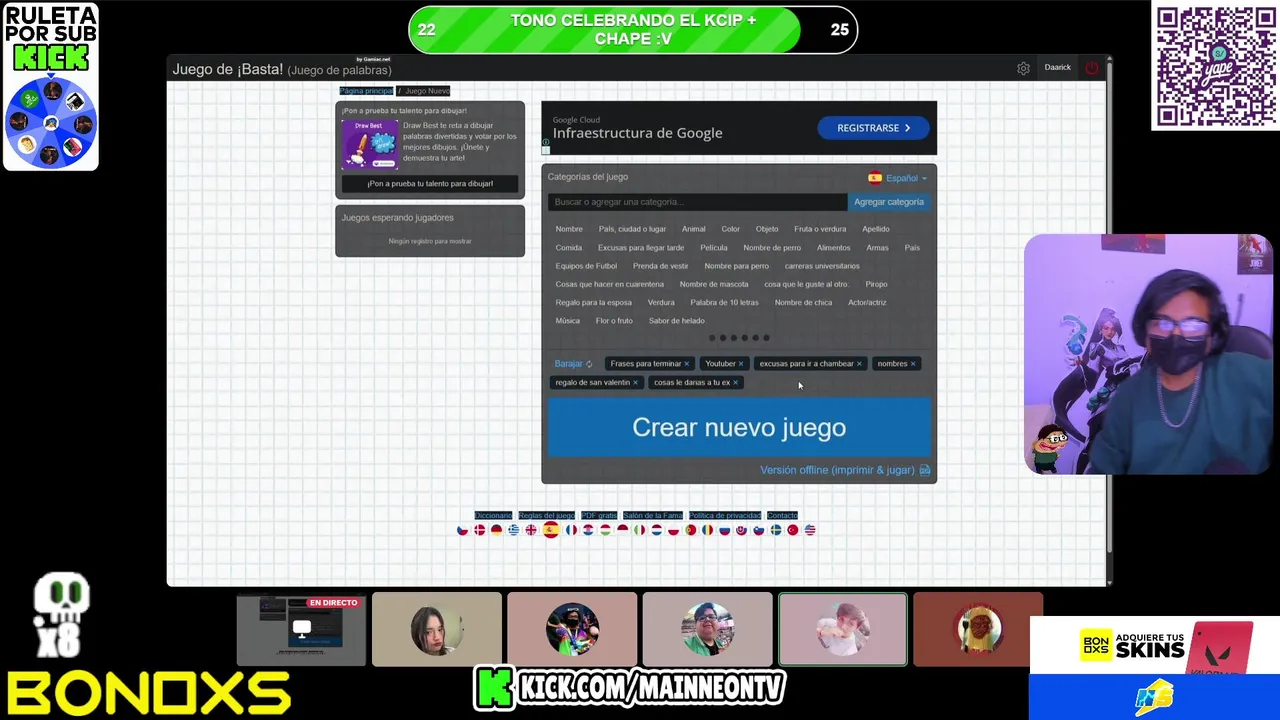
Task: Select the Polish flag icon
Action: click(x=674, y=530)
